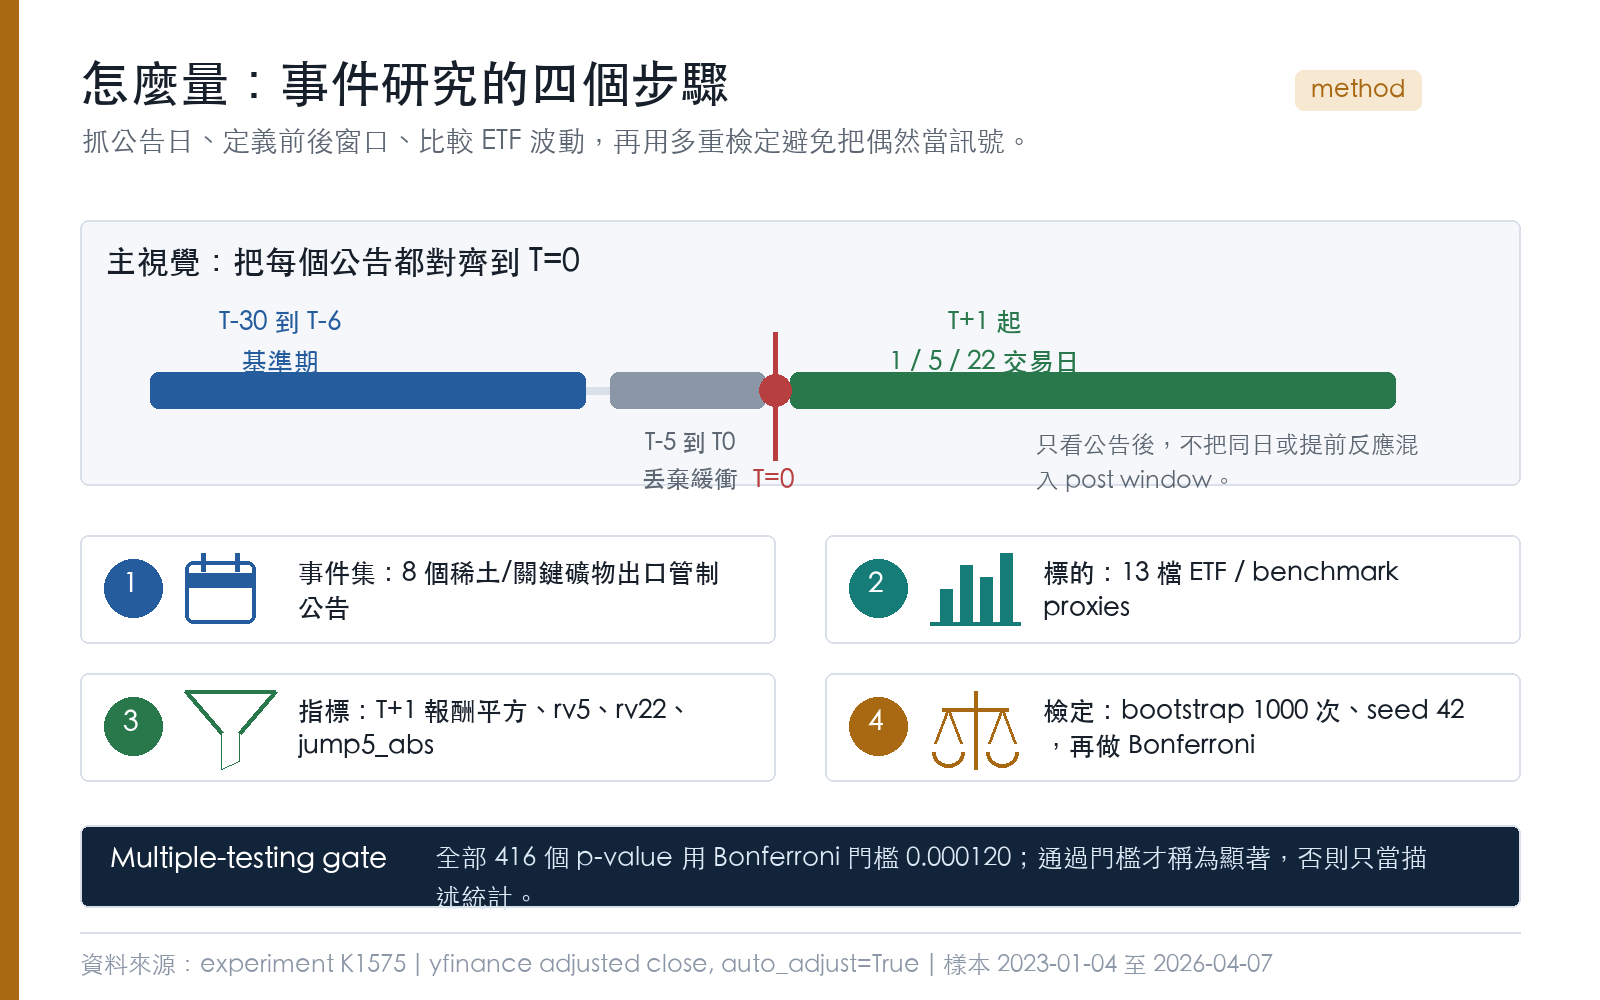The image size is (1600, 1000).
Task: Click the note starting 只看公告後
Action: [x=1227, y=462]
